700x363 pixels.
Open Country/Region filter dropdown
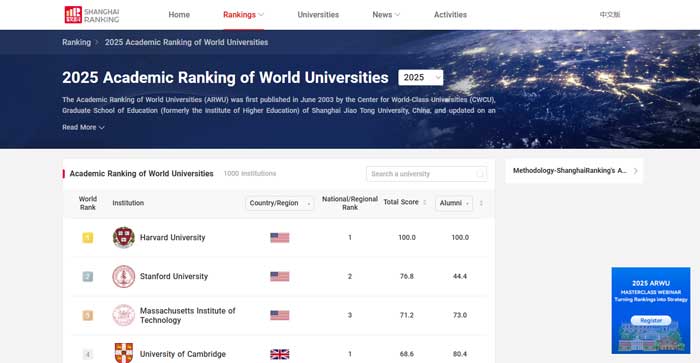point(279,203)
